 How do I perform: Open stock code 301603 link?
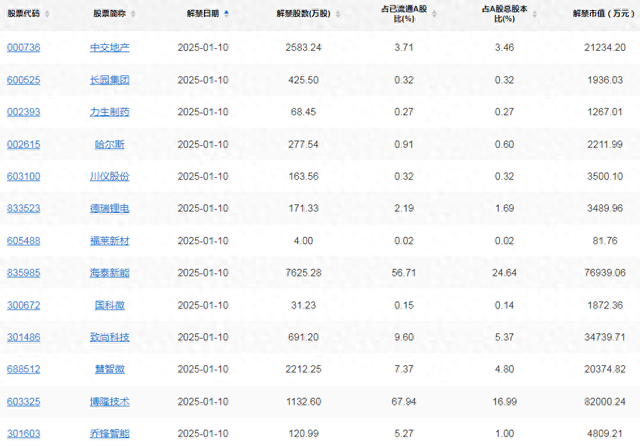pos(24,433)
